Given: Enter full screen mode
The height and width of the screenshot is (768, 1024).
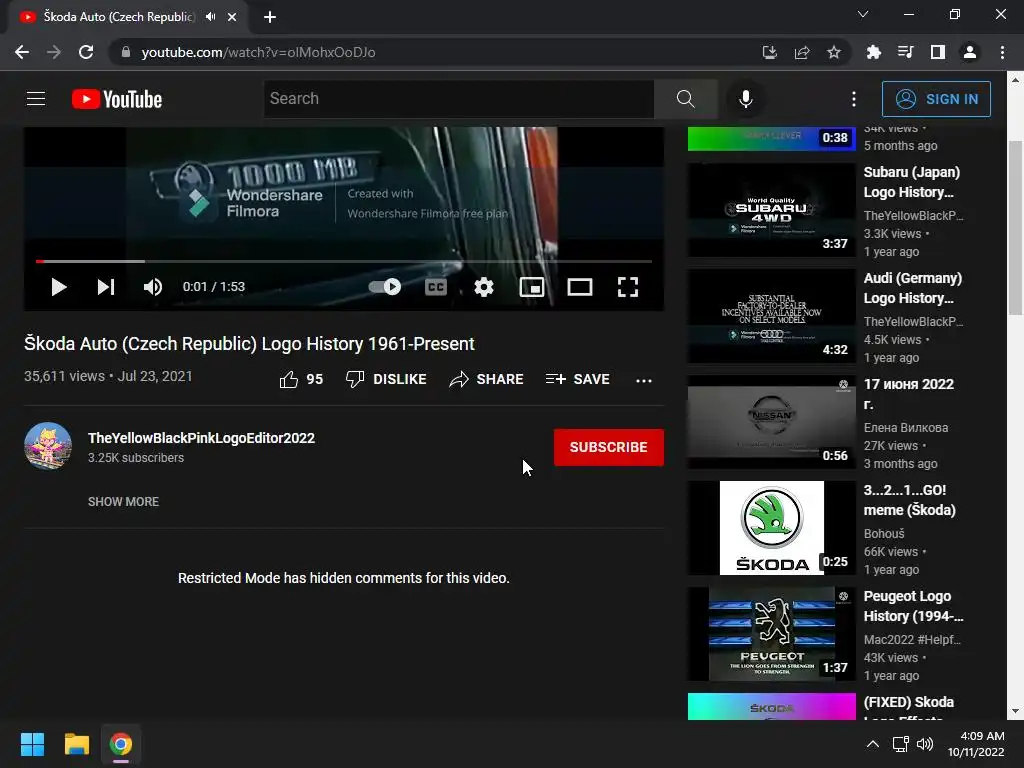Looking at the screenshot, I should coord(628,287).
